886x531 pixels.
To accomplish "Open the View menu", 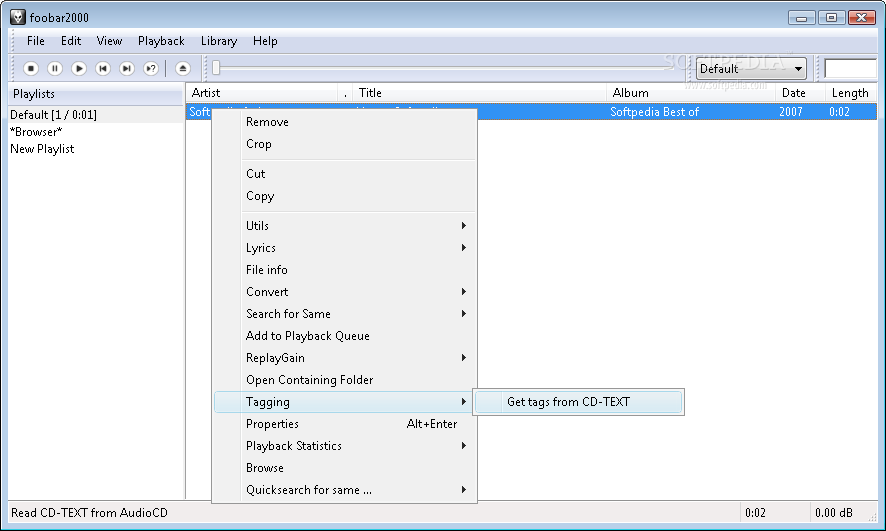I will [109, 41].
